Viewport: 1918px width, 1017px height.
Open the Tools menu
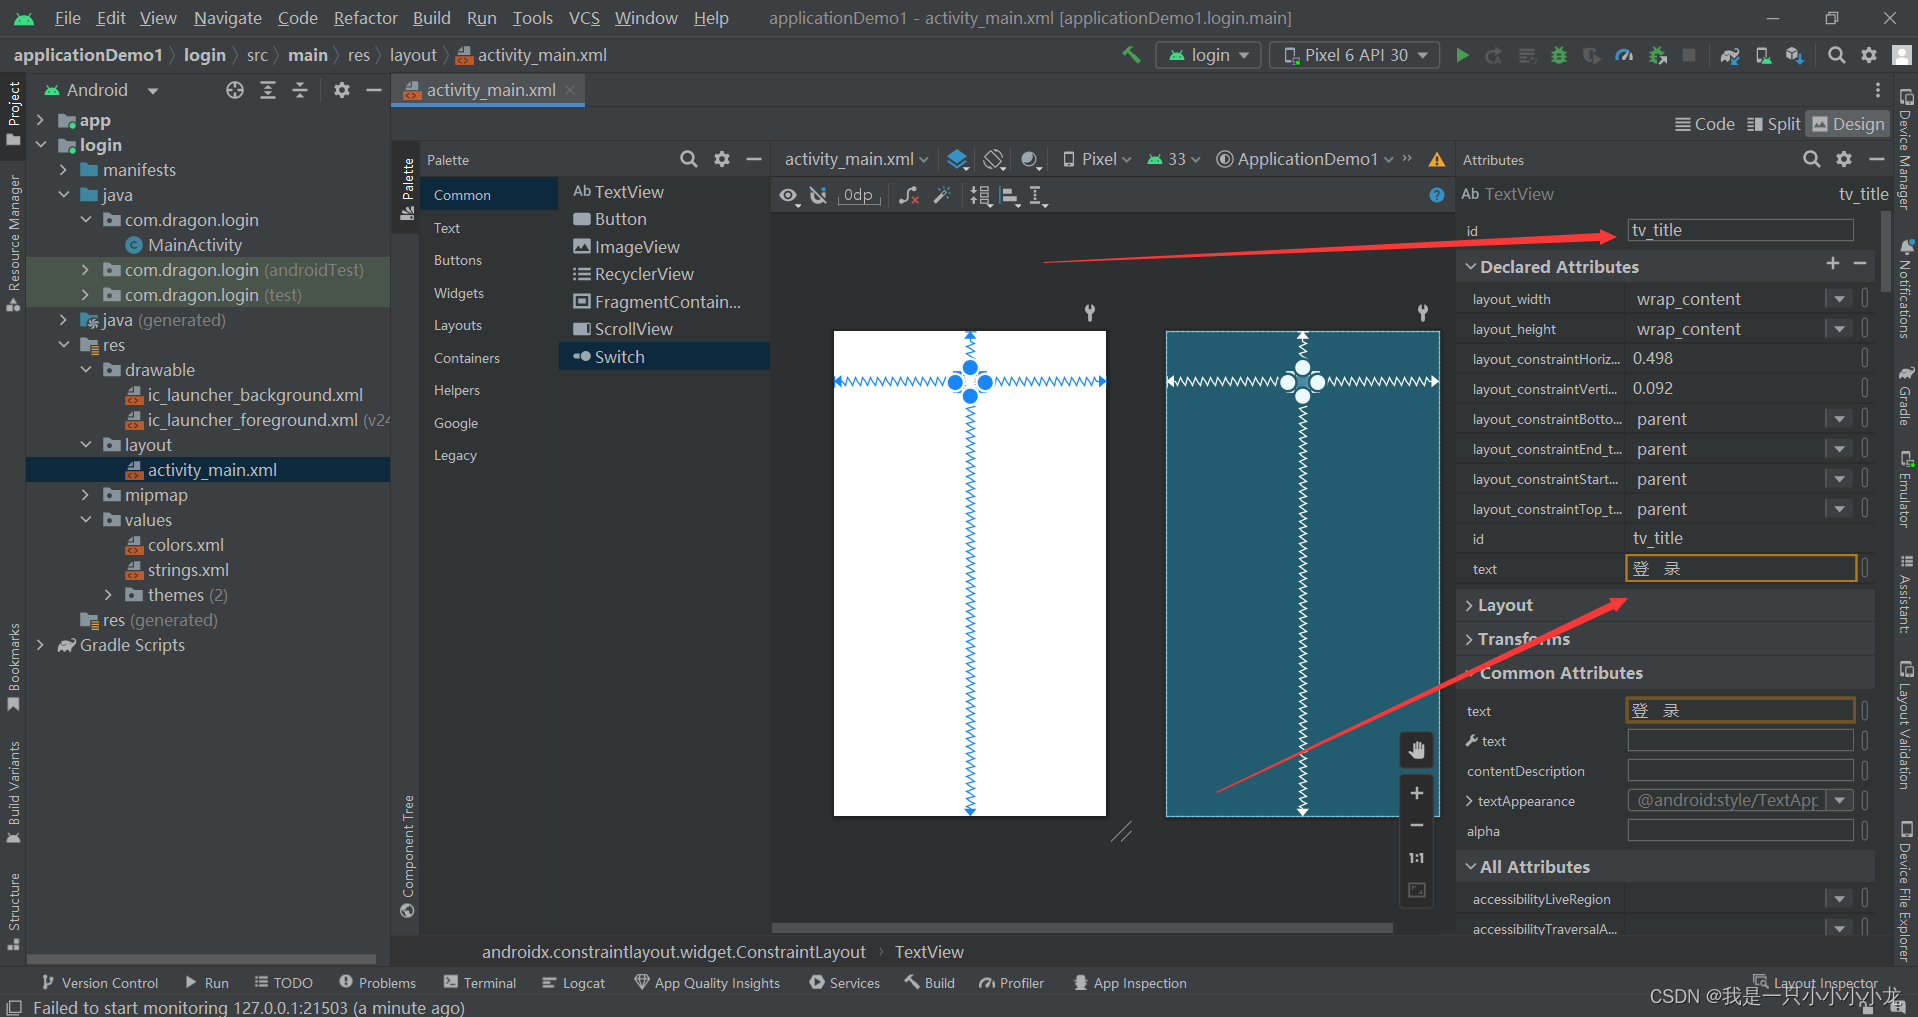(532, 18)
